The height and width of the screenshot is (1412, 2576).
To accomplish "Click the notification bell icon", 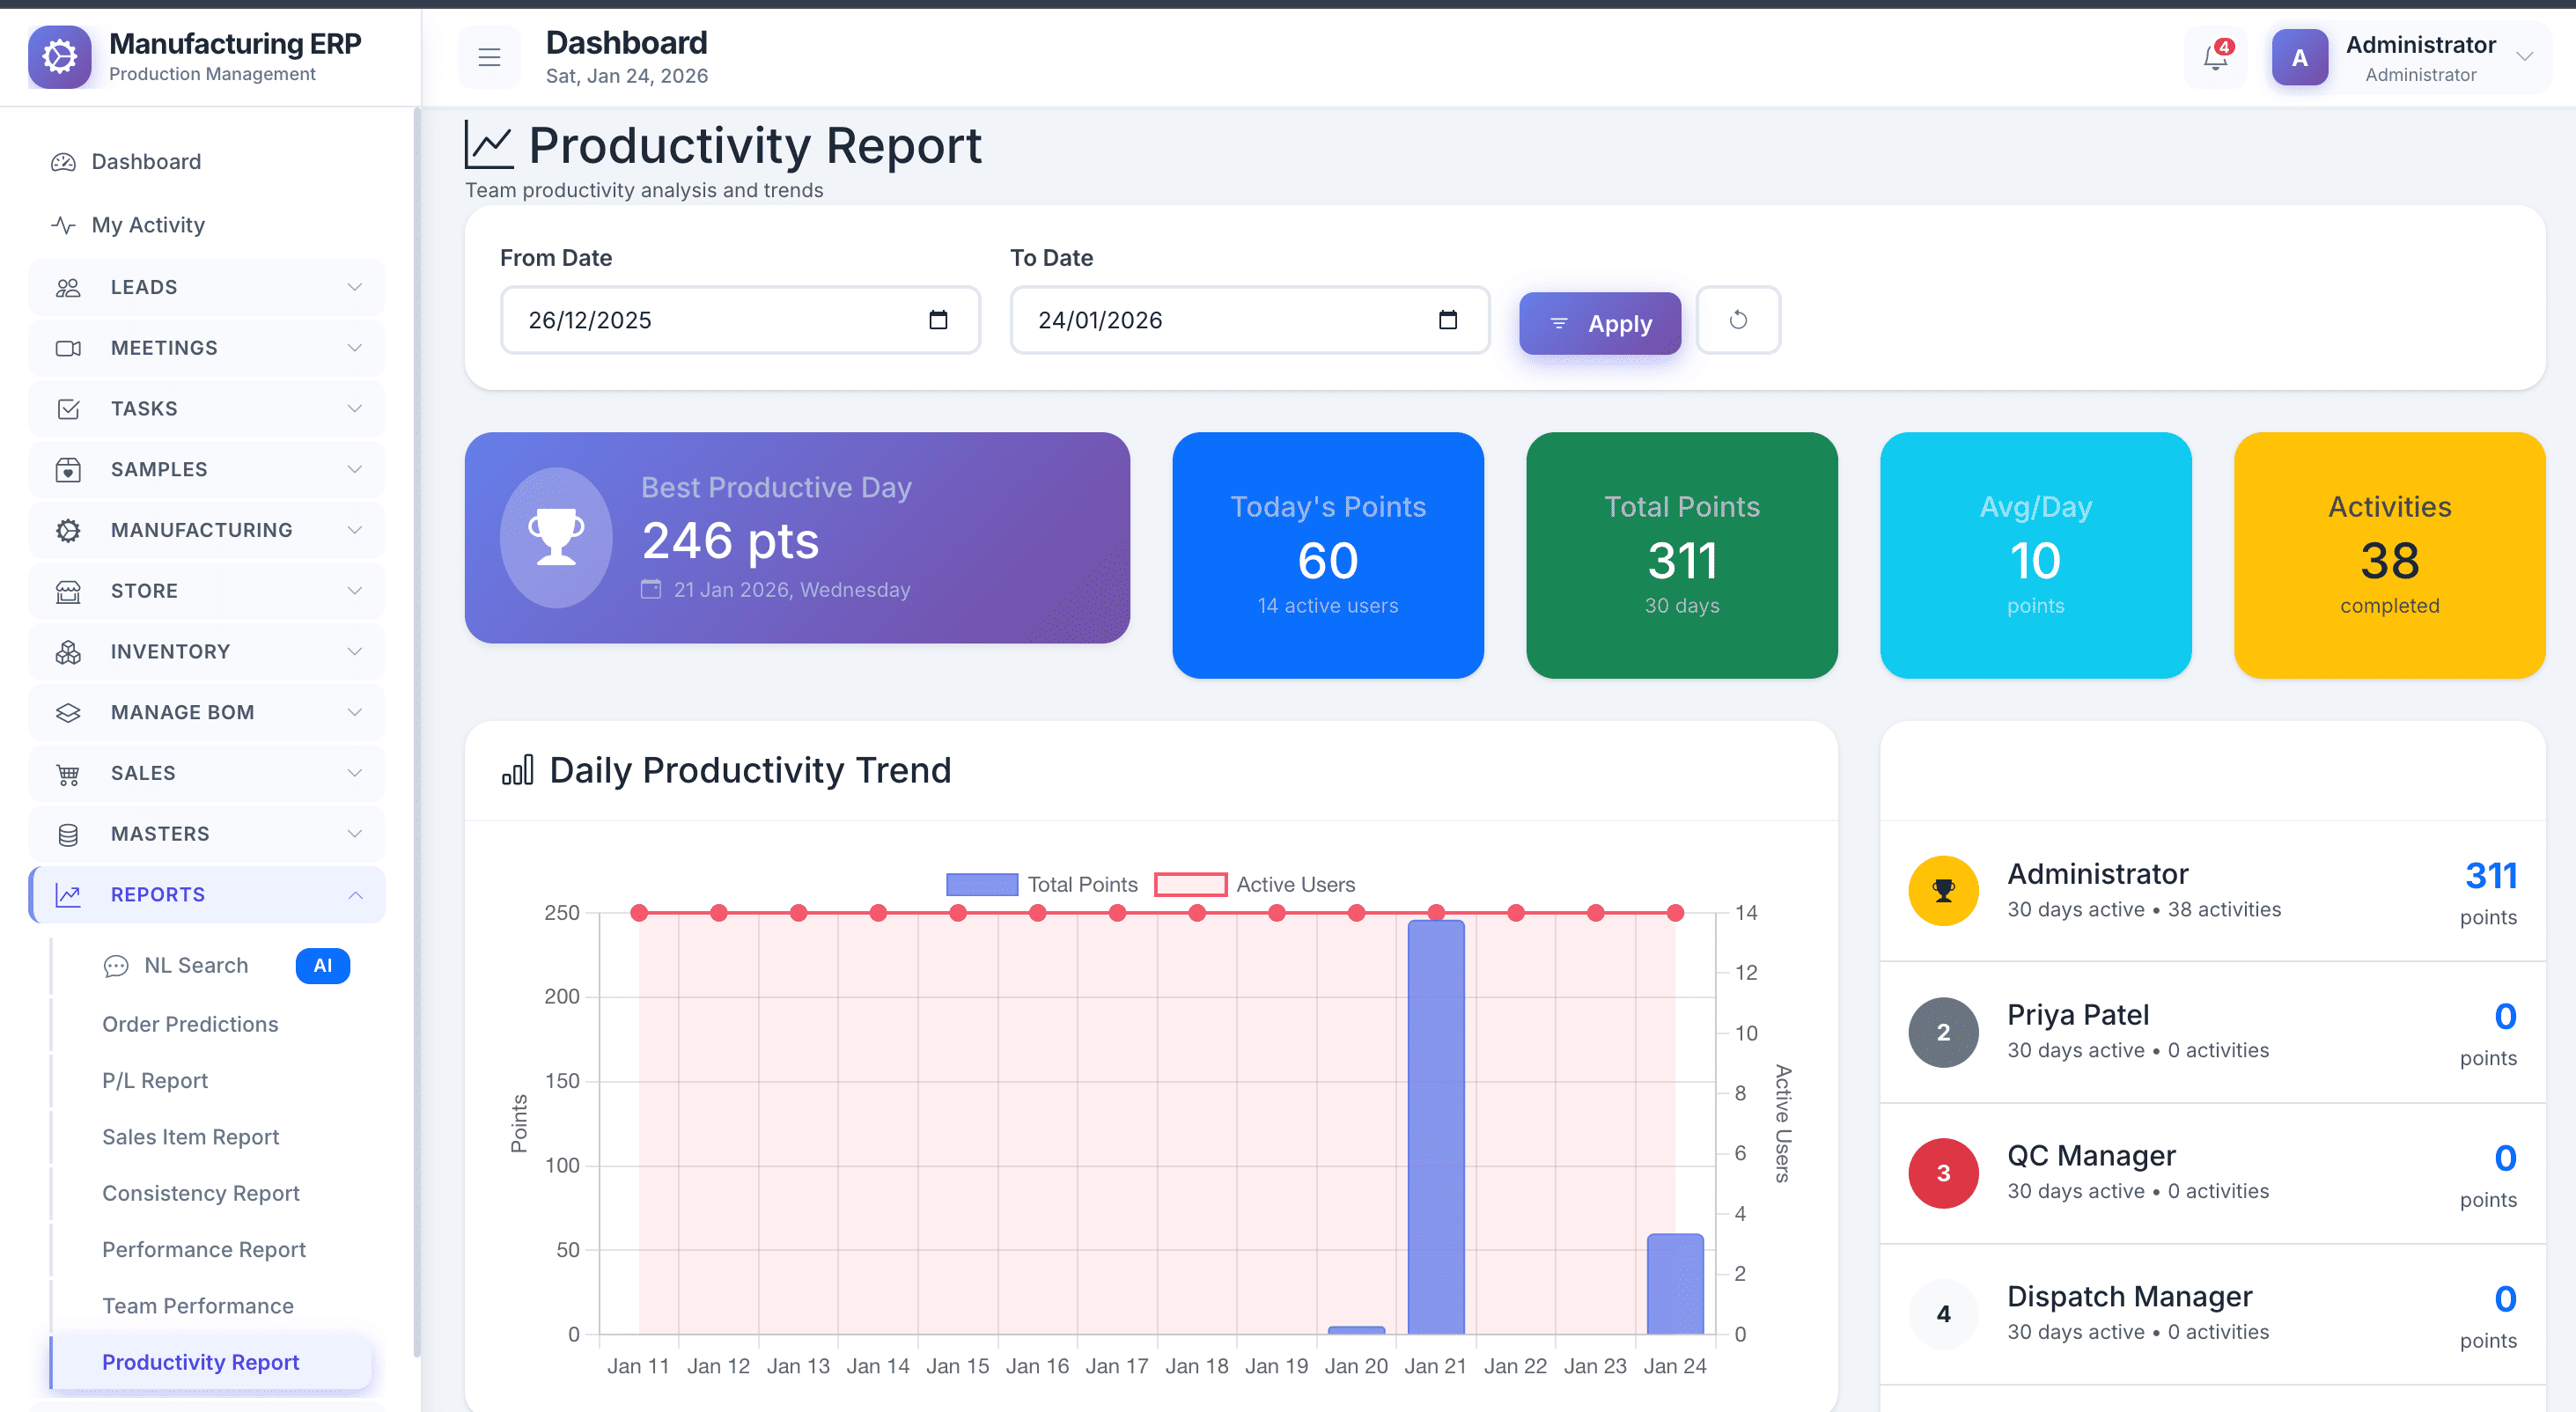I will point(2215,58).
